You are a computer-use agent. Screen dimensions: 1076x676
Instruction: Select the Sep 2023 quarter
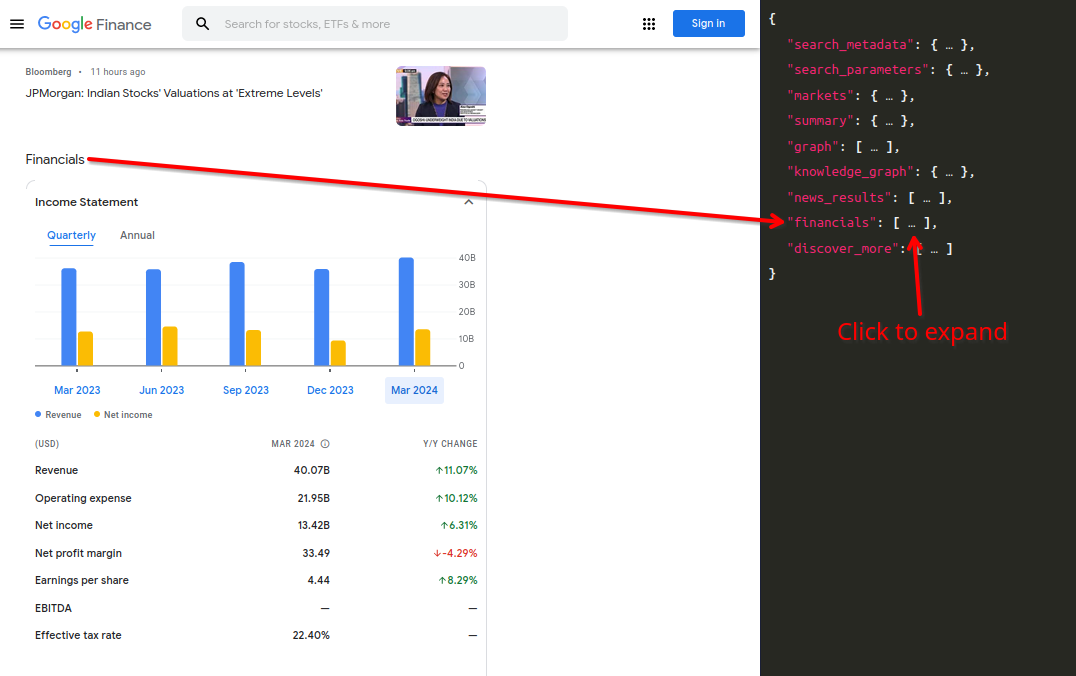[x=246, y=390]
